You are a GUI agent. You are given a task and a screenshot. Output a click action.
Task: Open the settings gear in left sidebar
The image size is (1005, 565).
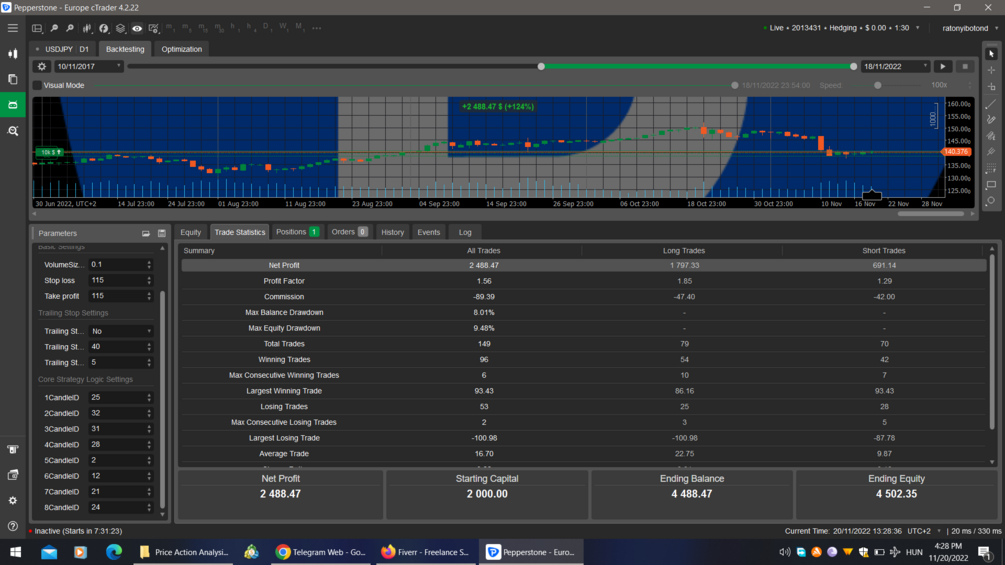pos(13,500)
